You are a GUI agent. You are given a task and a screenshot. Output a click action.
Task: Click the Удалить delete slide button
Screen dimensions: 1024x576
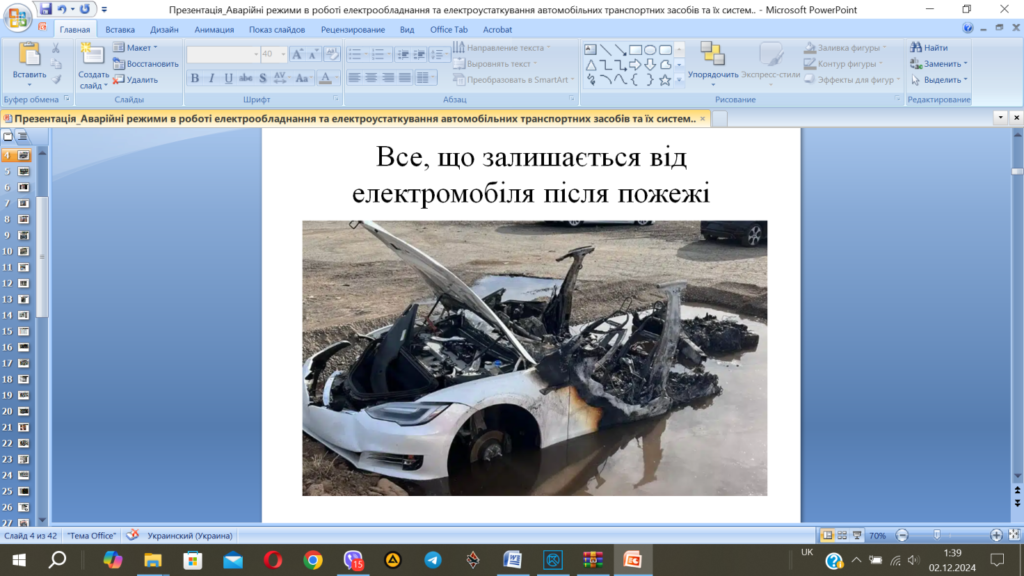[135, 80]
